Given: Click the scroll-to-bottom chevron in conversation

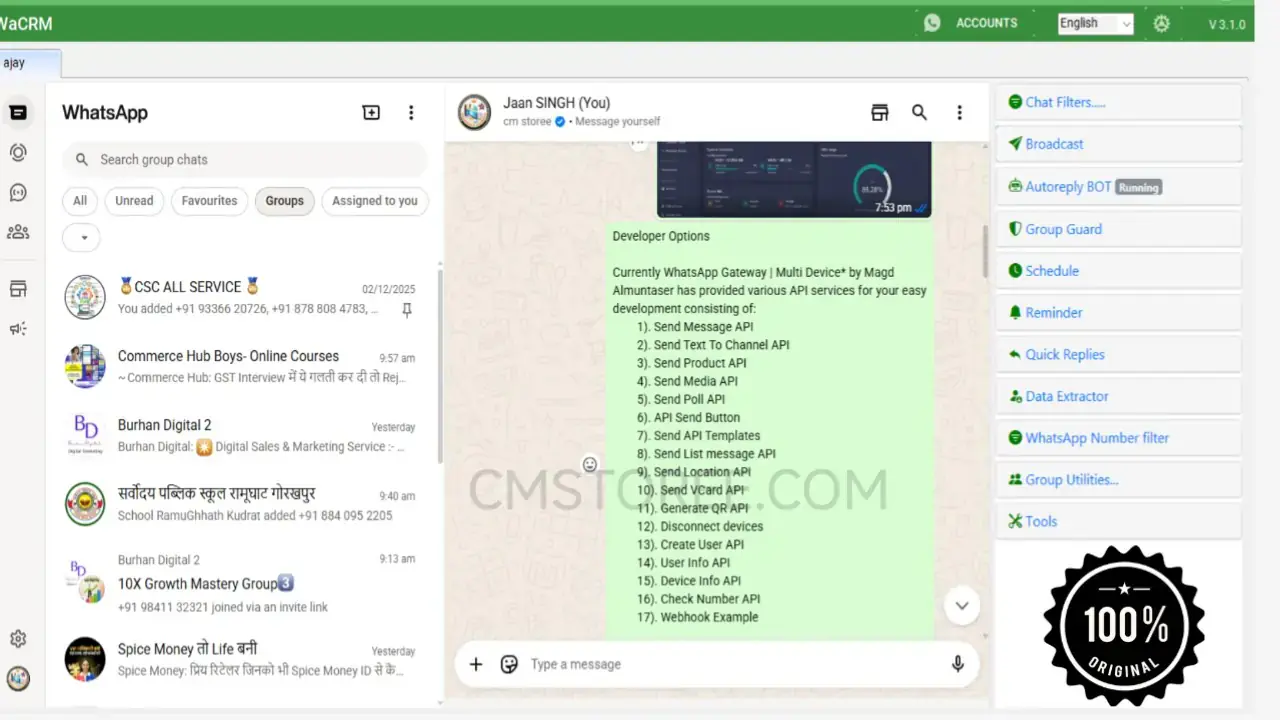Looking at the screenshot, I should 961,605.
